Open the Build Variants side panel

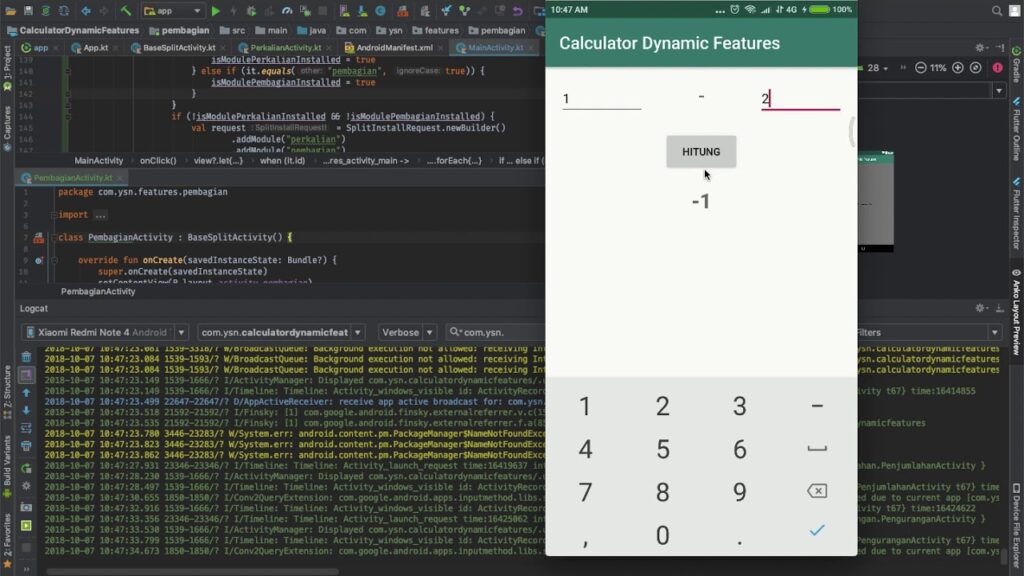7,467
